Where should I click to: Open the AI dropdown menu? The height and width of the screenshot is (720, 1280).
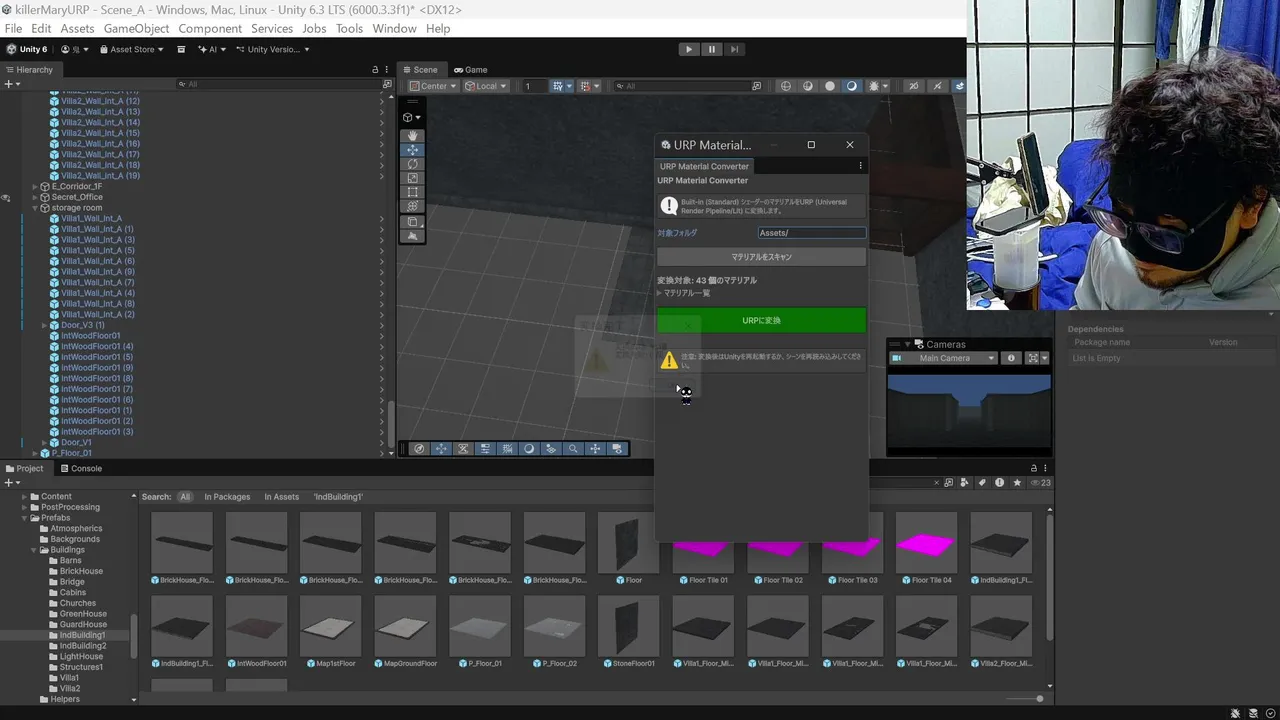pyautogui.click(x=212, y=49)
